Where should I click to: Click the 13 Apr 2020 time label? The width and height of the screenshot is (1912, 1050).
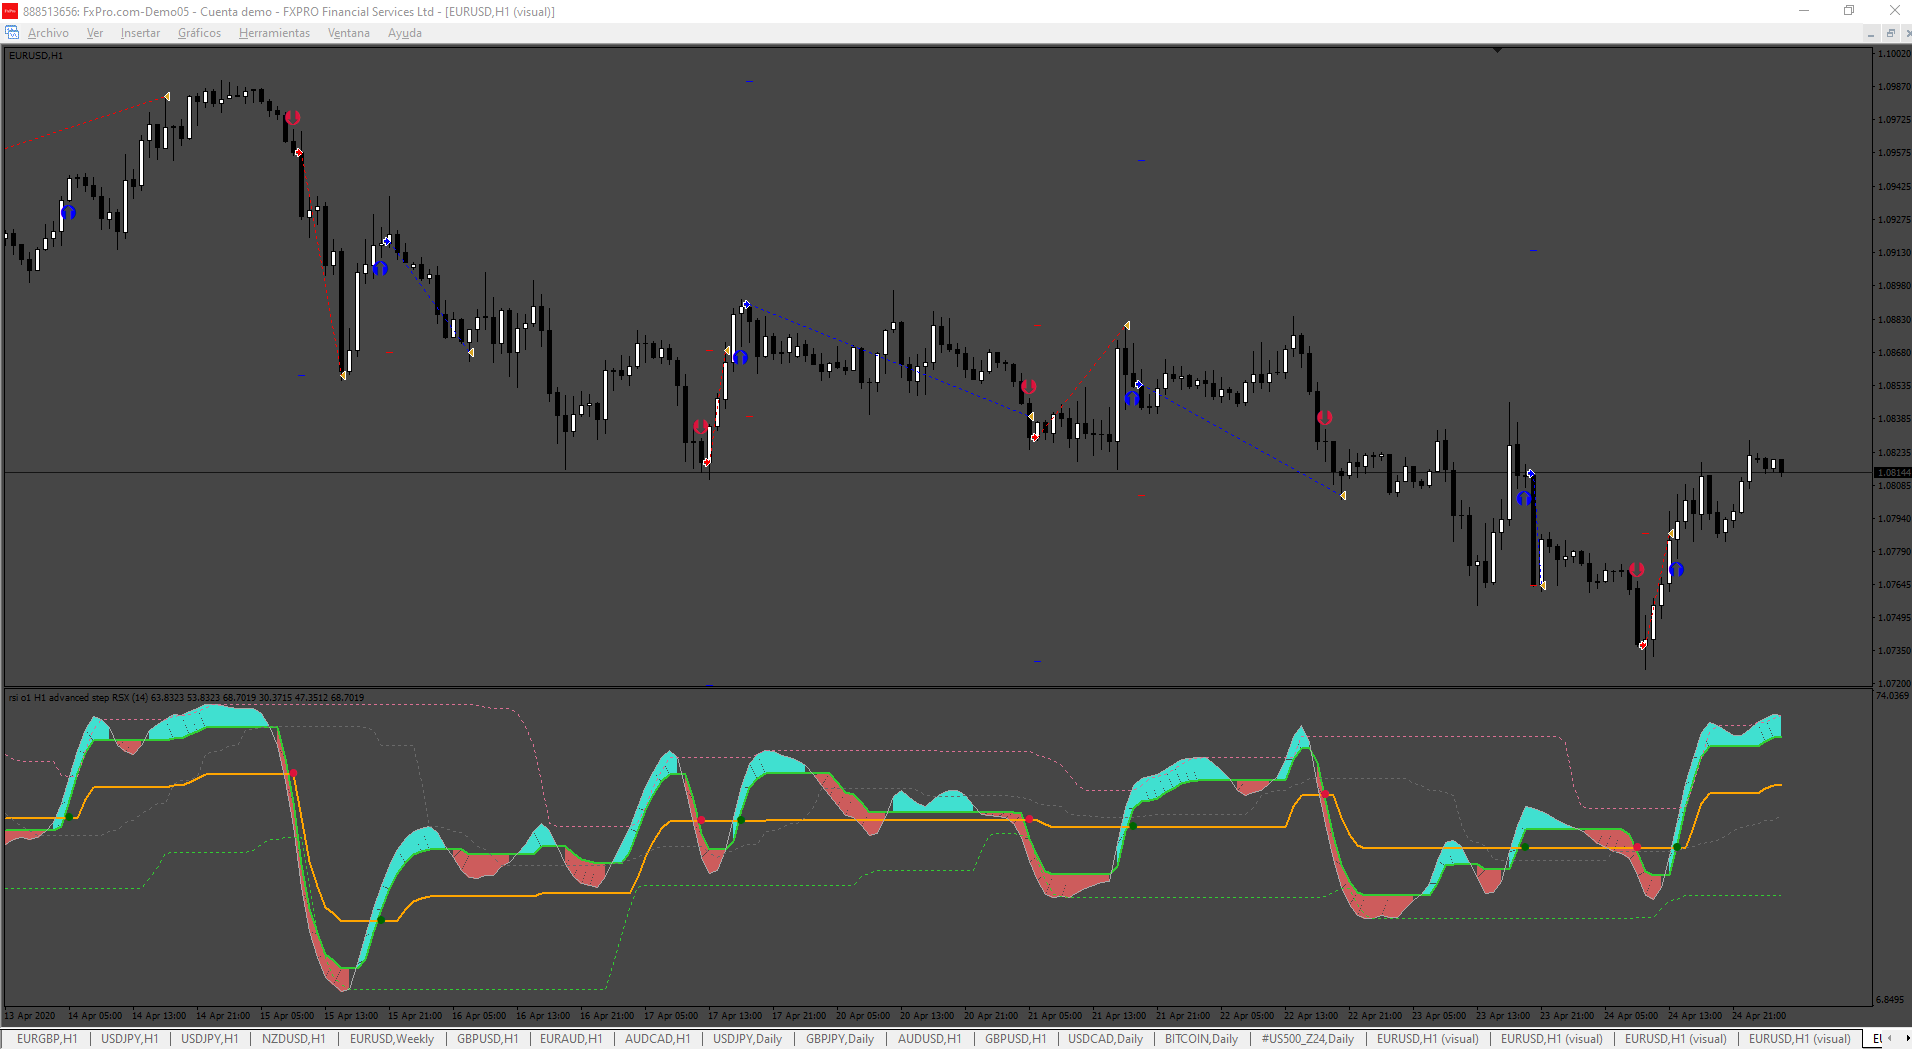[x=30, y=1016]
